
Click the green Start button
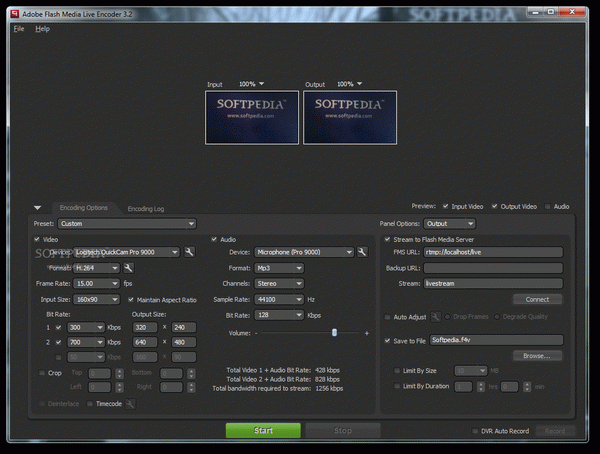[x=263, y=430]
